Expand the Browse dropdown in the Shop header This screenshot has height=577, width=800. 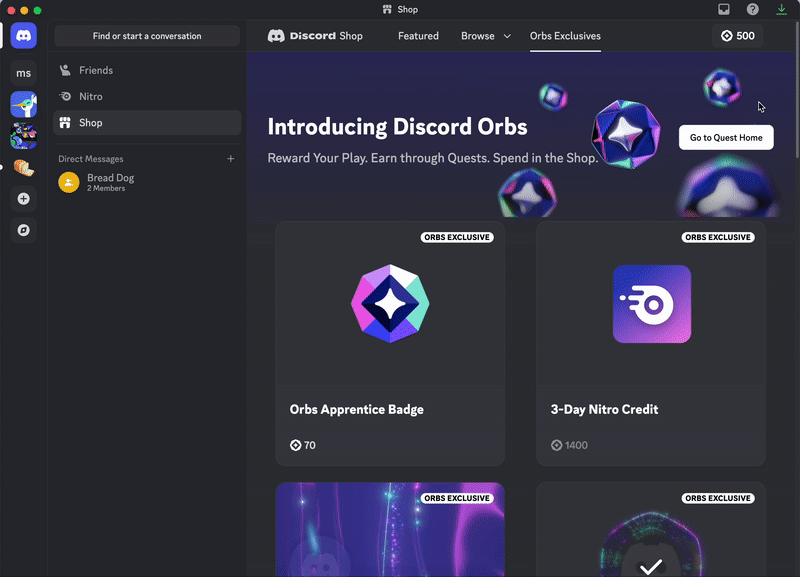tap(486, 35)
